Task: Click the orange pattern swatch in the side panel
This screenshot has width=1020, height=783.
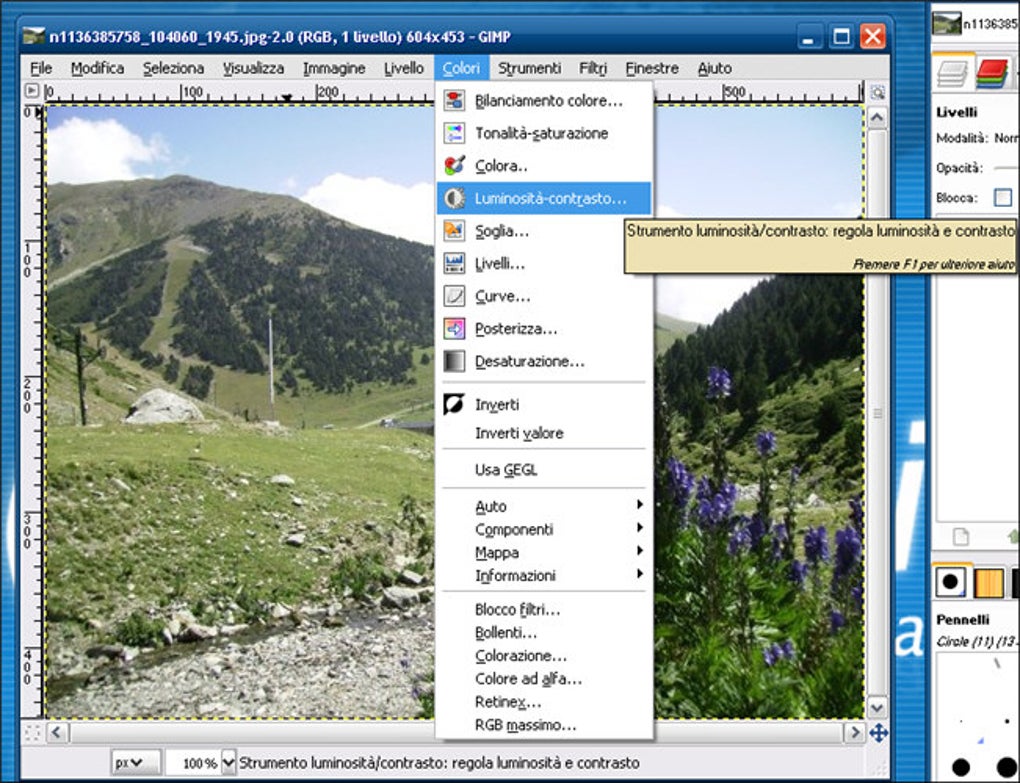Action: [989, 581]
